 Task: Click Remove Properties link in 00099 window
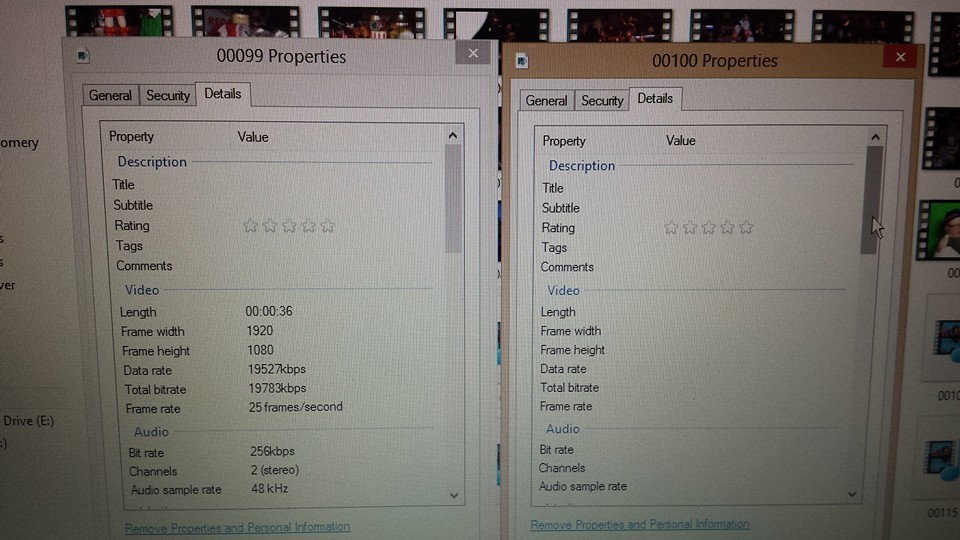coord(237,527)
